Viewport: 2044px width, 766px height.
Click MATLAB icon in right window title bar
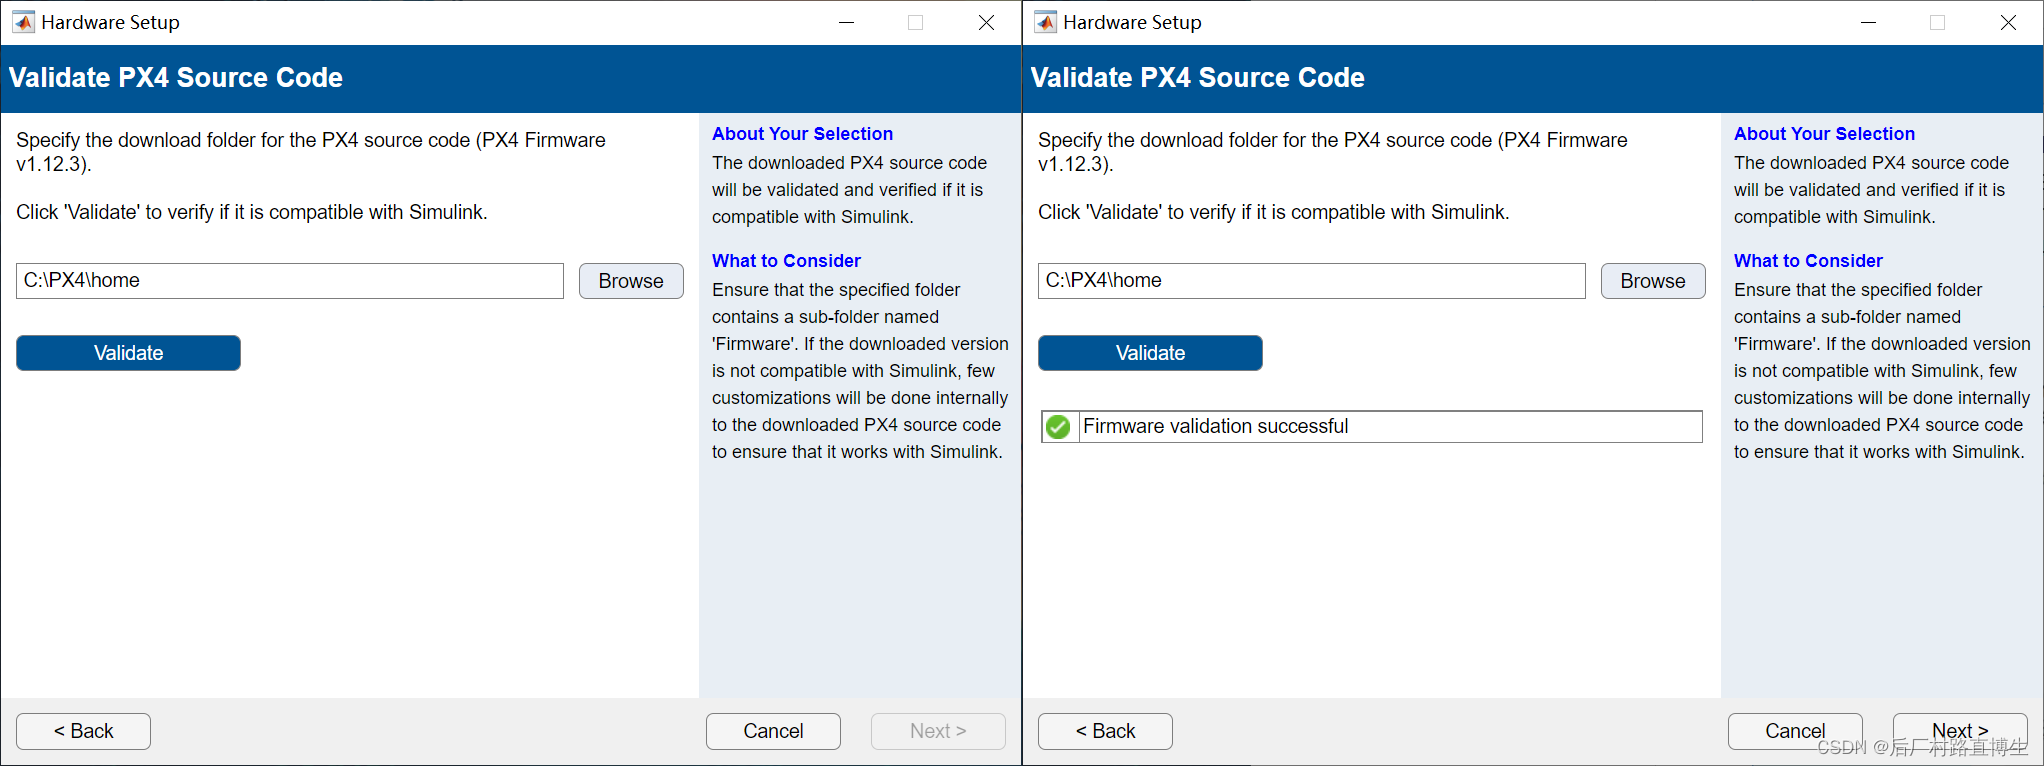(x=1045, y=22)
